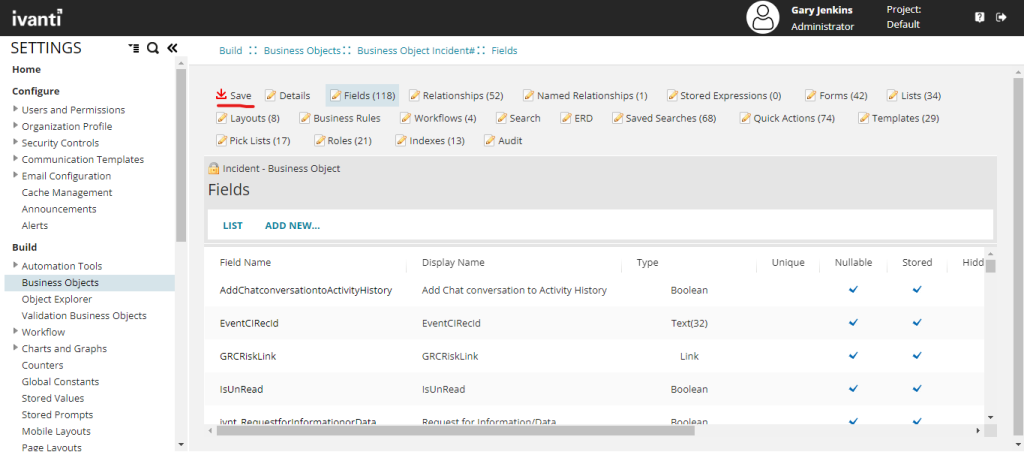1024x467 pixels.
Task: Collapse the settings sidebar with double chevron
Action: [172, 48]
